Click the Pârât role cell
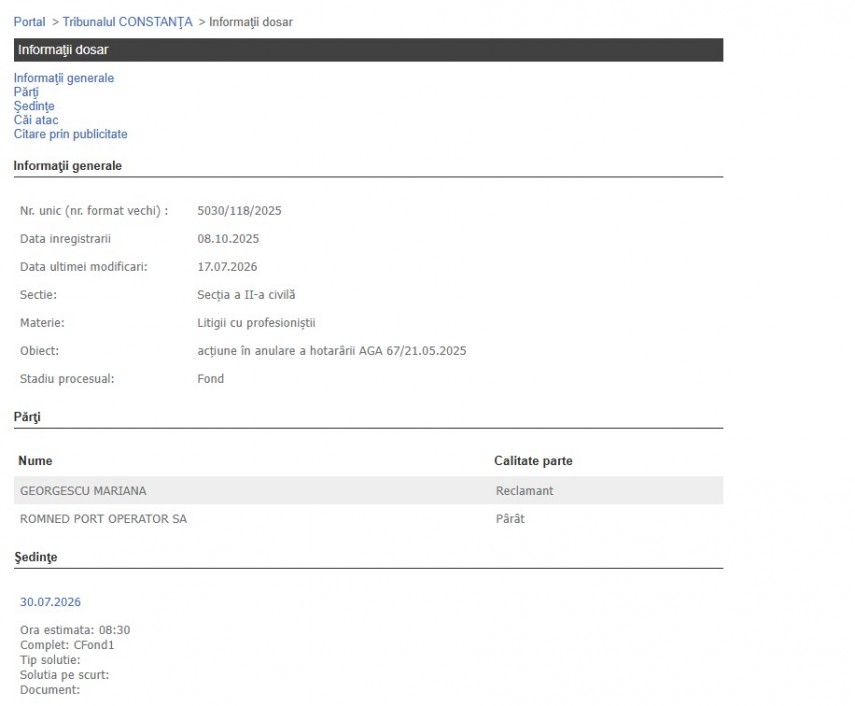The height and width of the screenshot is (706, 855). 510,518
